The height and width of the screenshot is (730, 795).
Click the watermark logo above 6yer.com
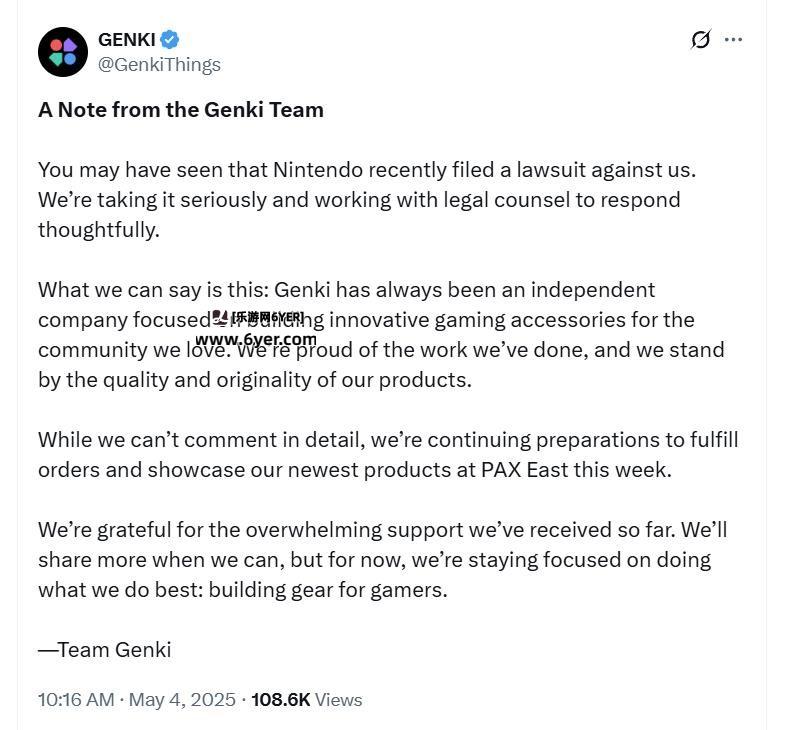220,317
